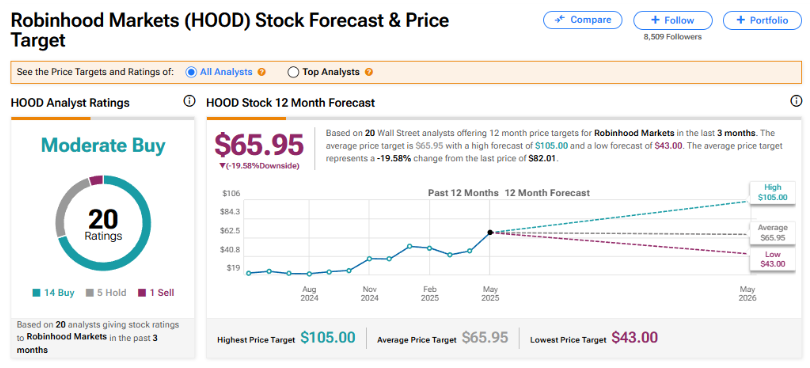Viewport: 810px width, 368px height.
Task: Add HOOD to Portfolio
Action: click(x=762, y=20)
